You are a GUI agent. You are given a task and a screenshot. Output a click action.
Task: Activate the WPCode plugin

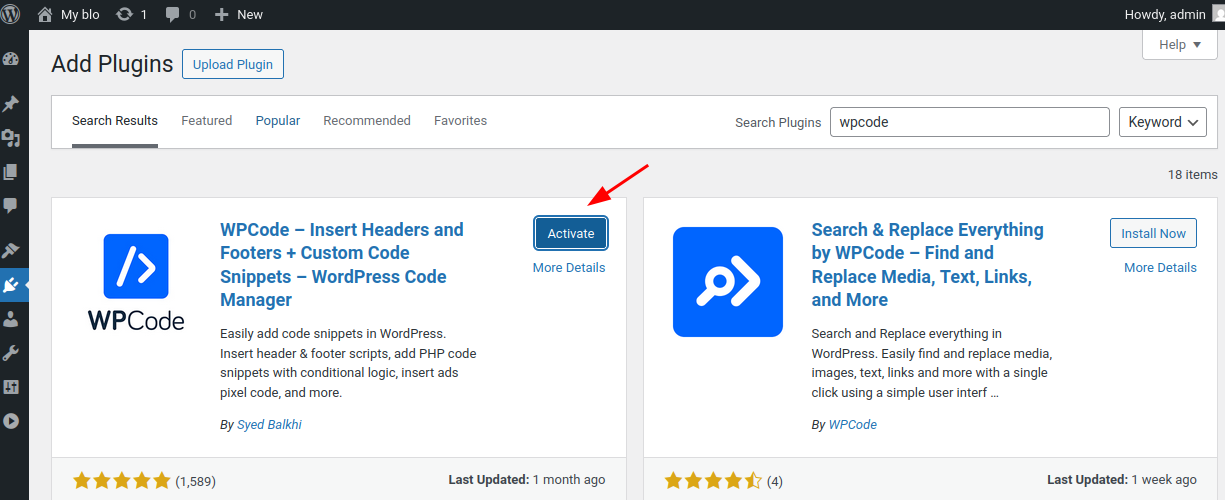click(x=571, y=233)
